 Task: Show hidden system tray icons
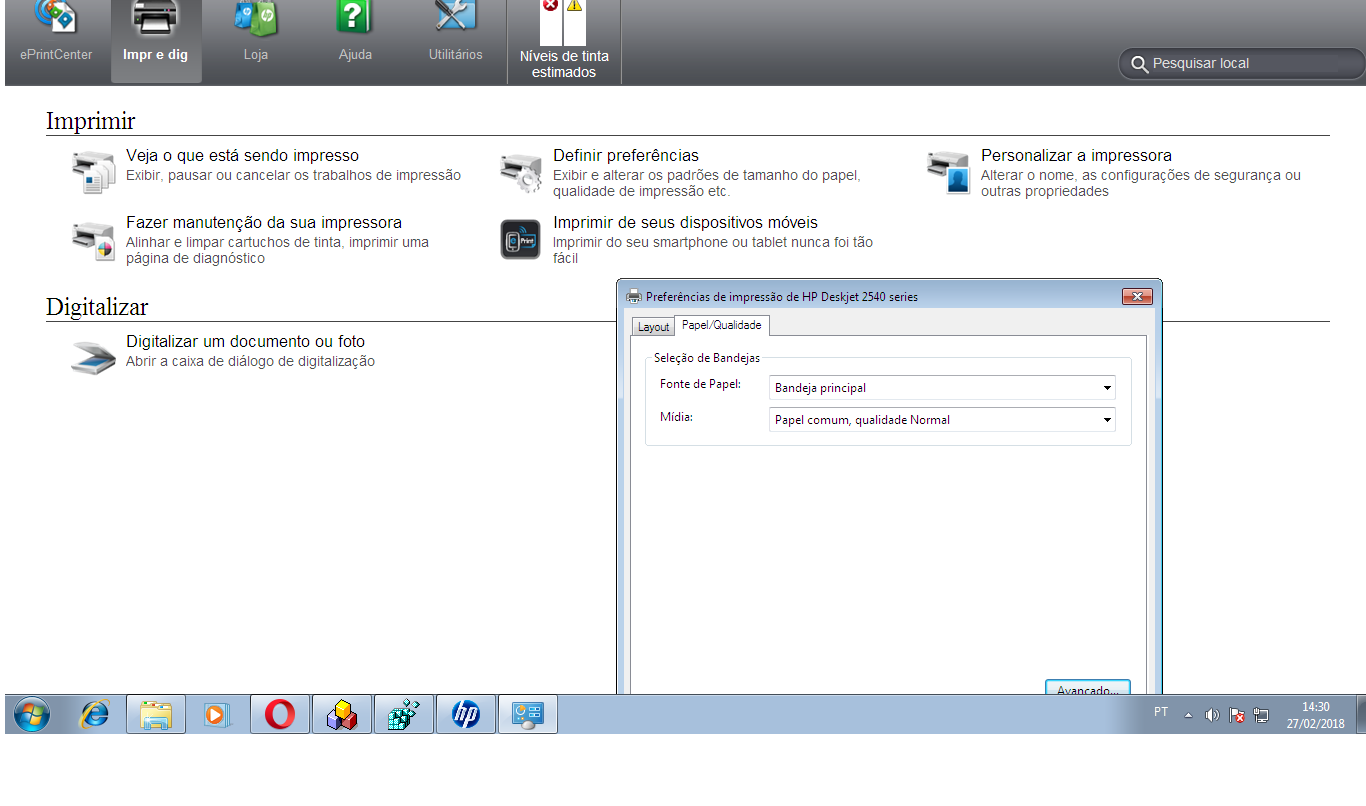1188,716
